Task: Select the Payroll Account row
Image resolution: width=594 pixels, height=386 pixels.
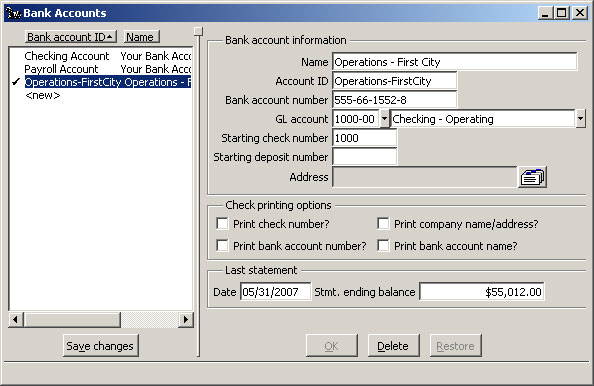Action: tap(108, 69)
